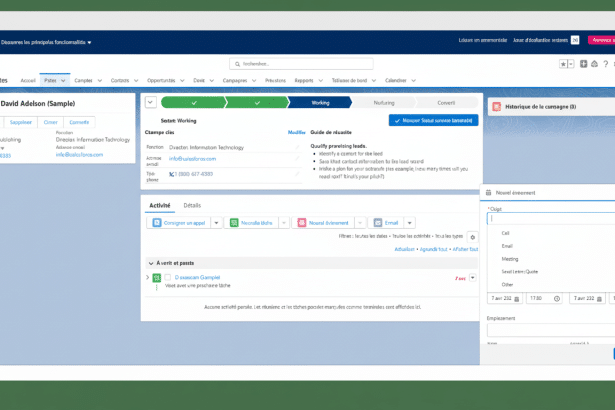The image size is (615, 410).
Task: Open the Tableaux de bord tab
Action: pos(349,80)
